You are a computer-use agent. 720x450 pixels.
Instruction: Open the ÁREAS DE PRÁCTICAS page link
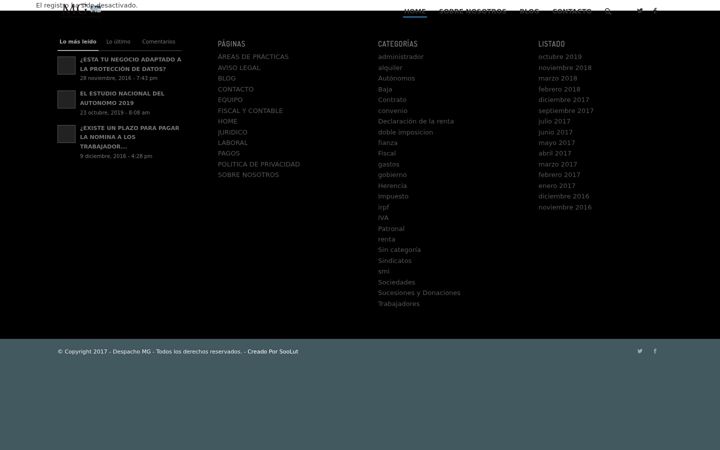[253, 57]
